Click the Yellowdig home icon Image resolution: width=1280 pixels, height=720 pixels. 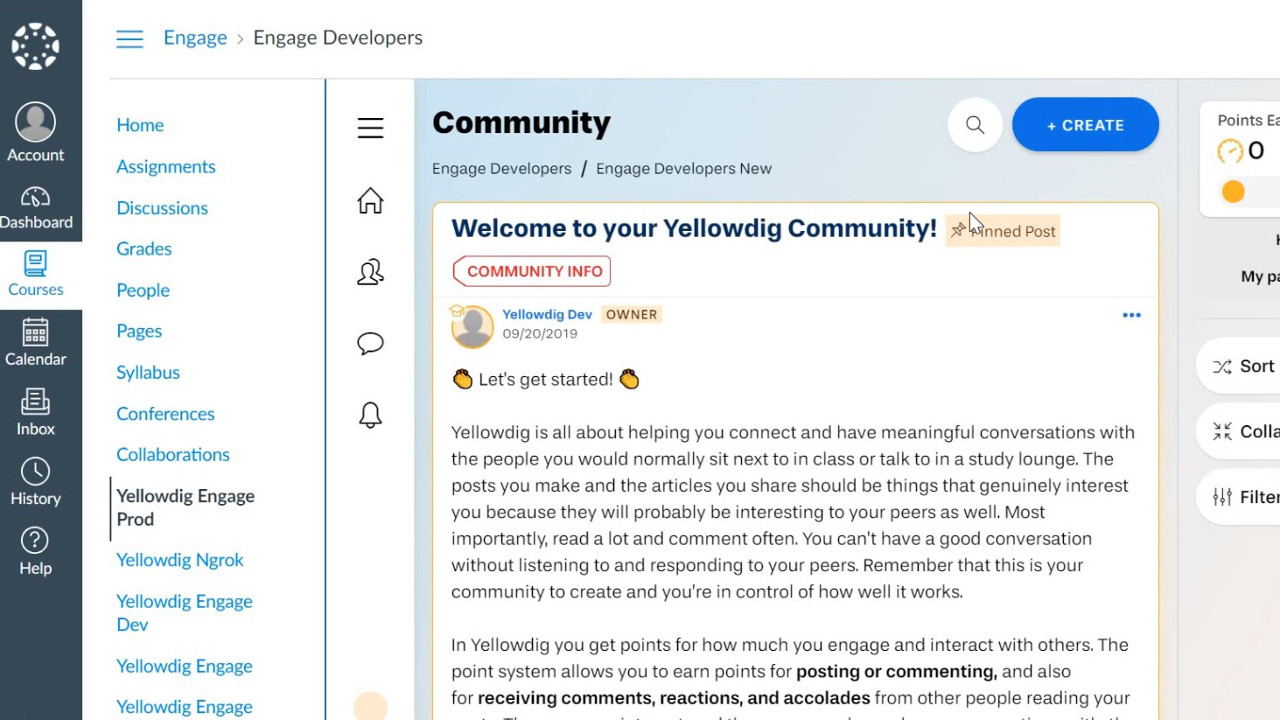(370, 201)
